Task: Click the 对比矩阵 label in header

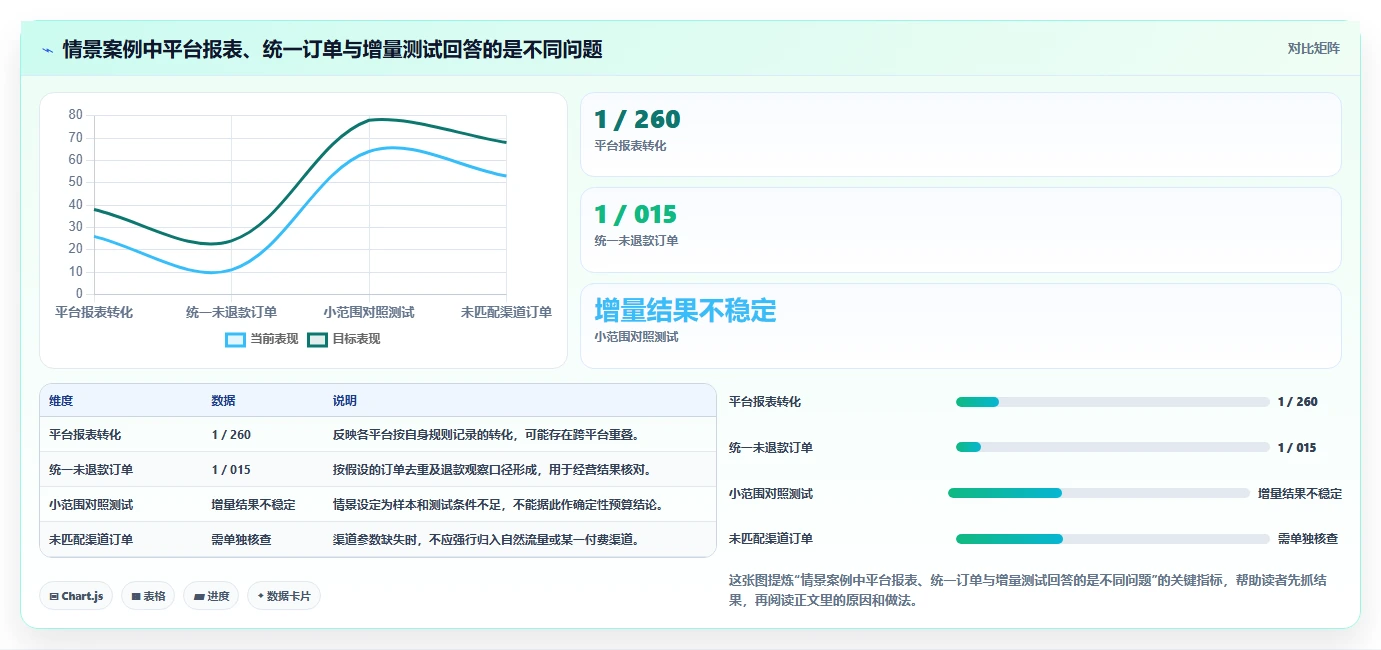Action: 1313,48
